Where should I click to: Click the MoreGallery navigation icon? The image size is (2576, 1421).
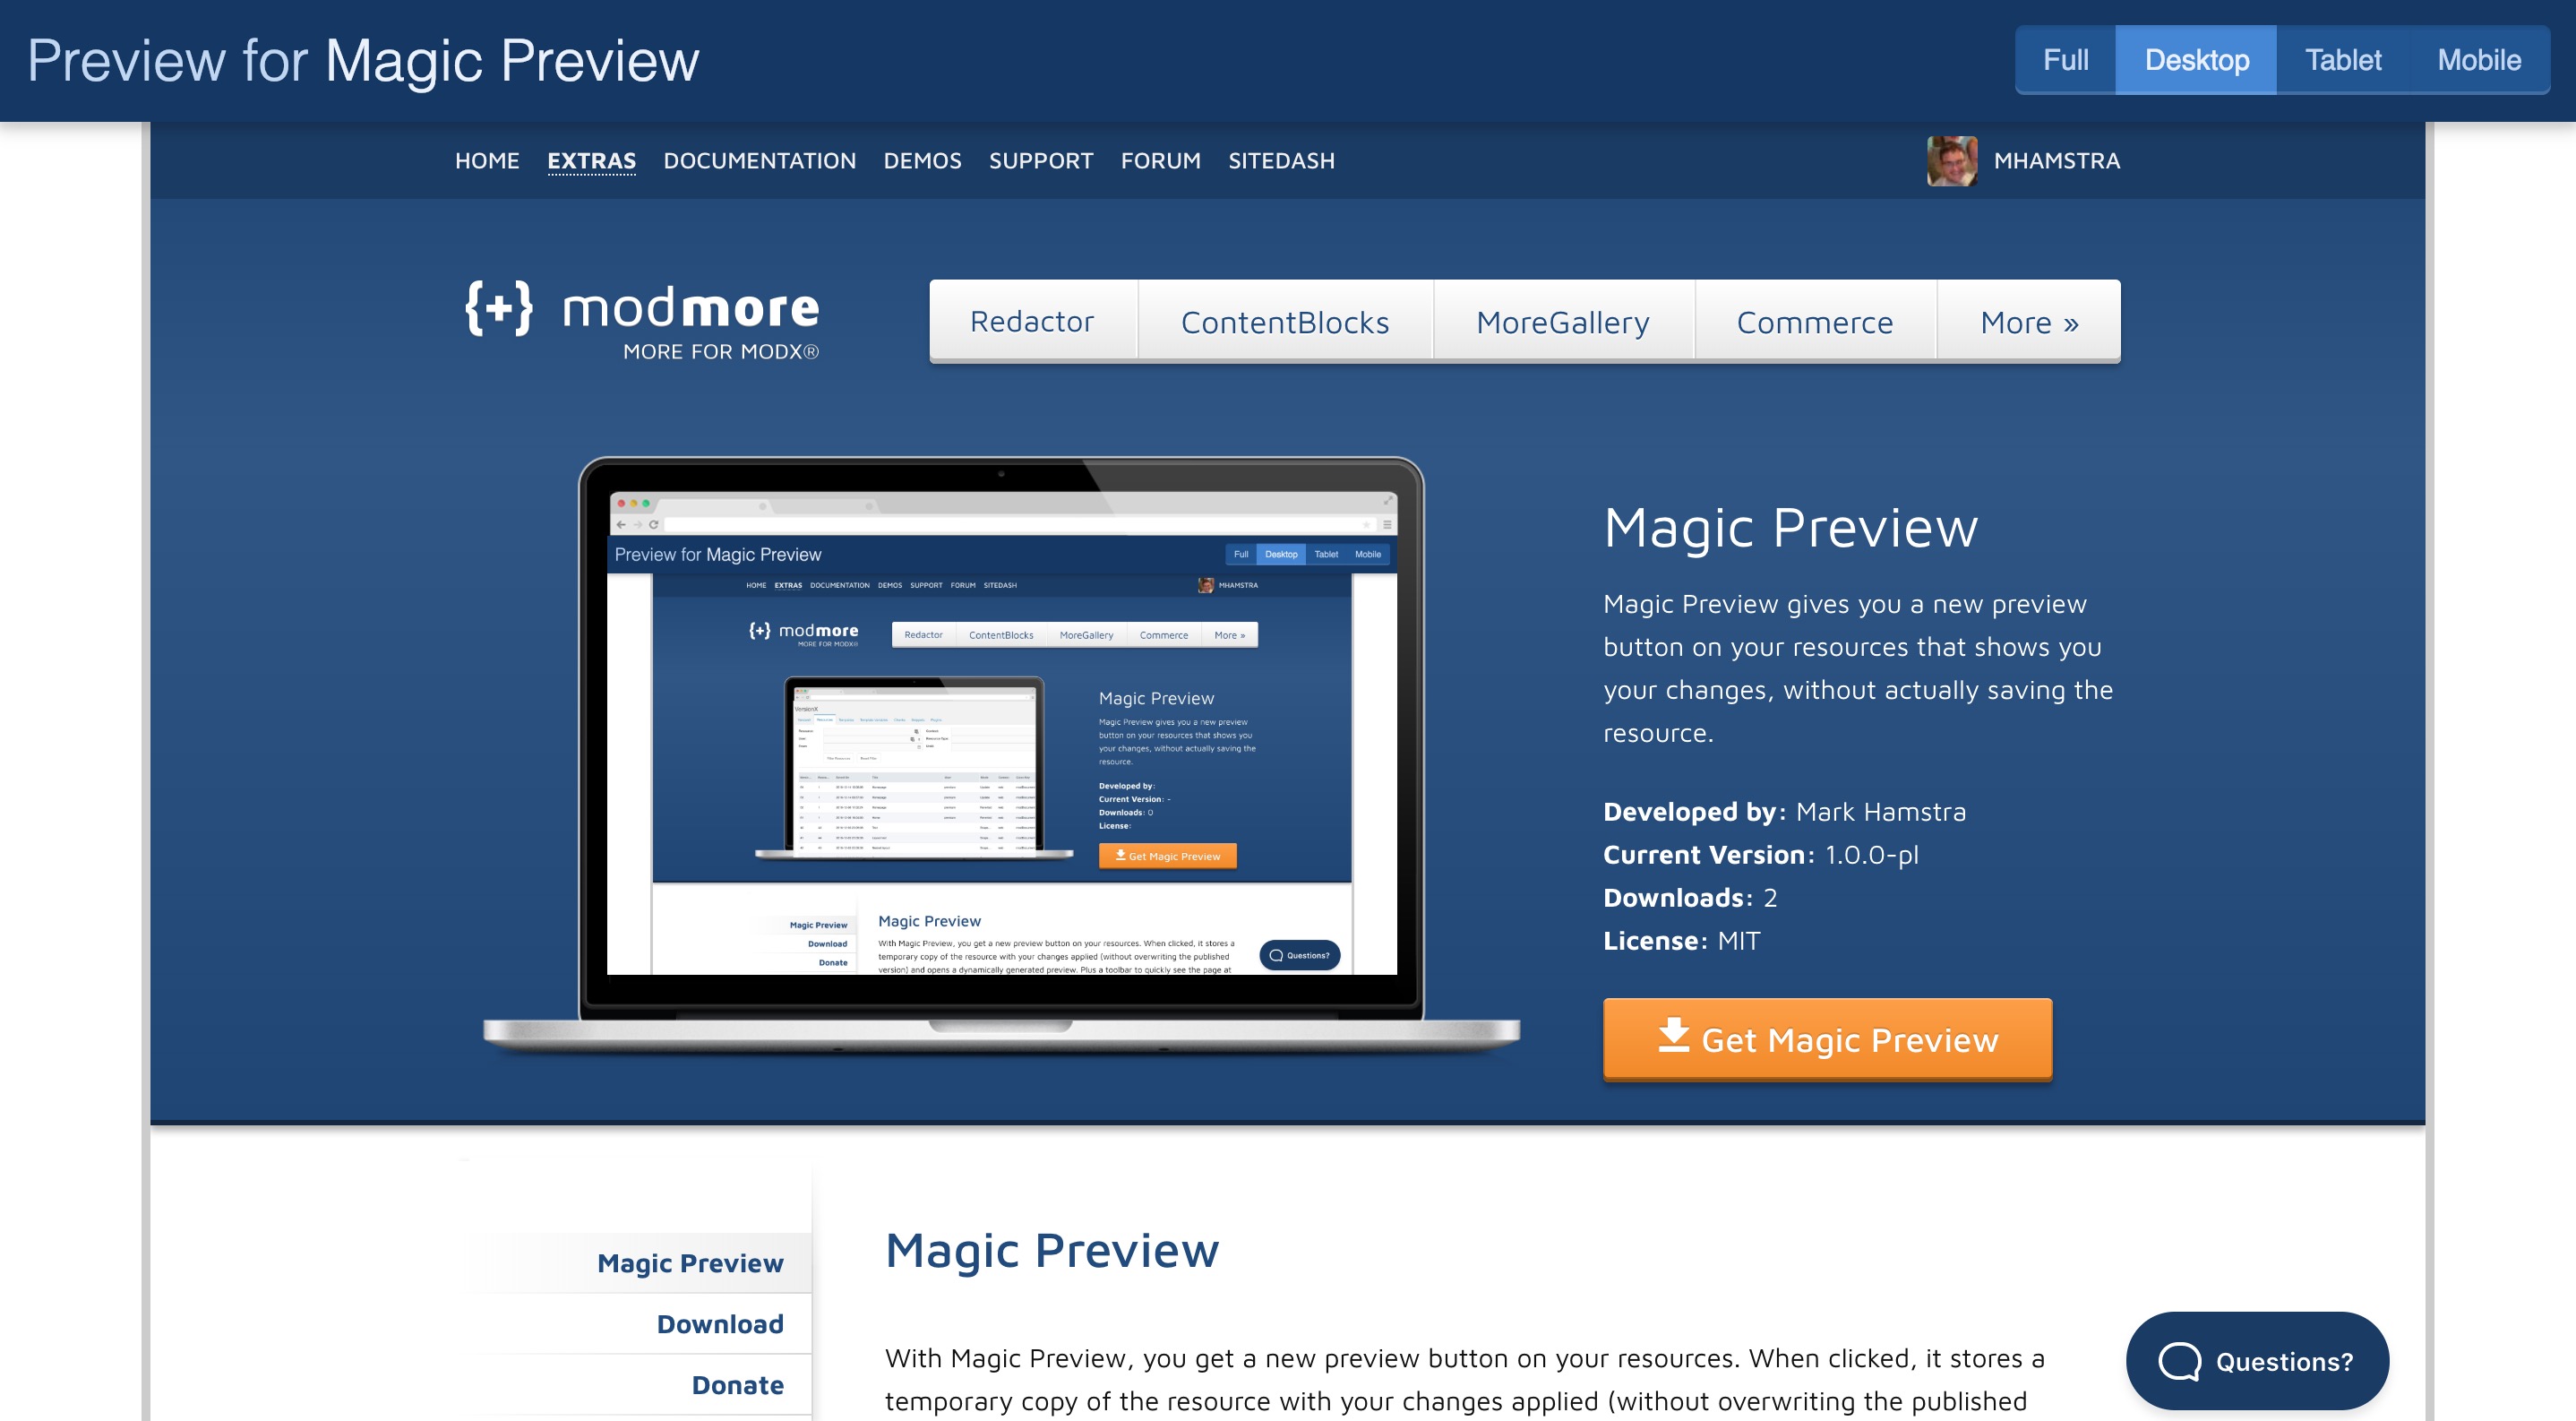pos(1560,318)
